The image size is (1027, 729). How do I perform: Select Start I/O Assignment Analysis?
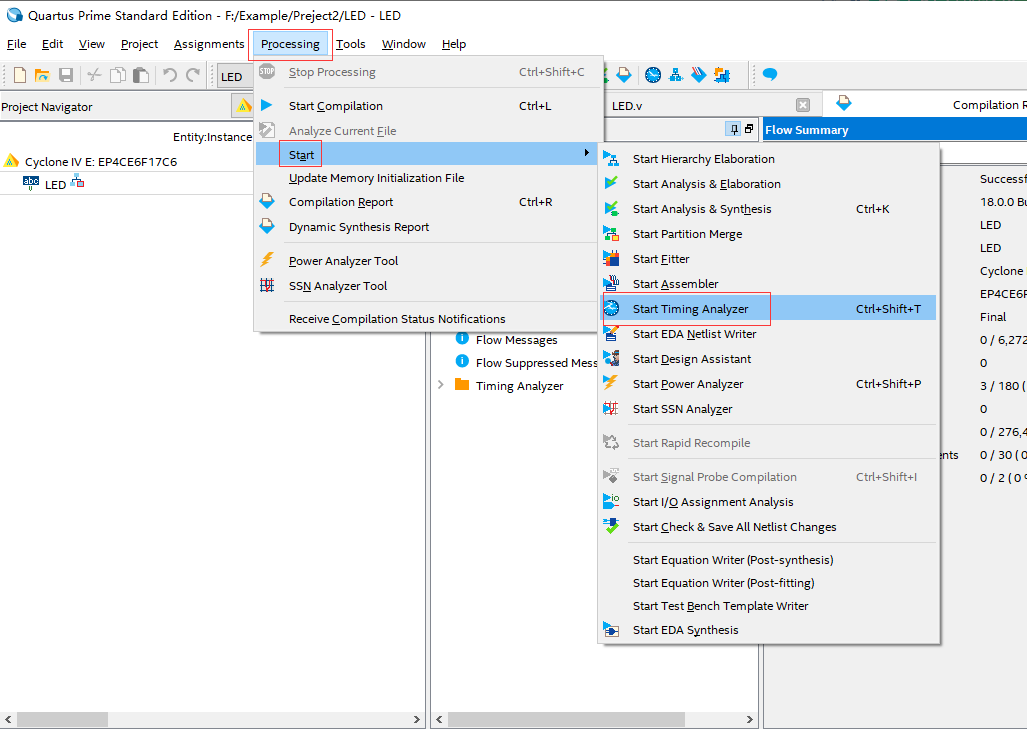point(769,502)
